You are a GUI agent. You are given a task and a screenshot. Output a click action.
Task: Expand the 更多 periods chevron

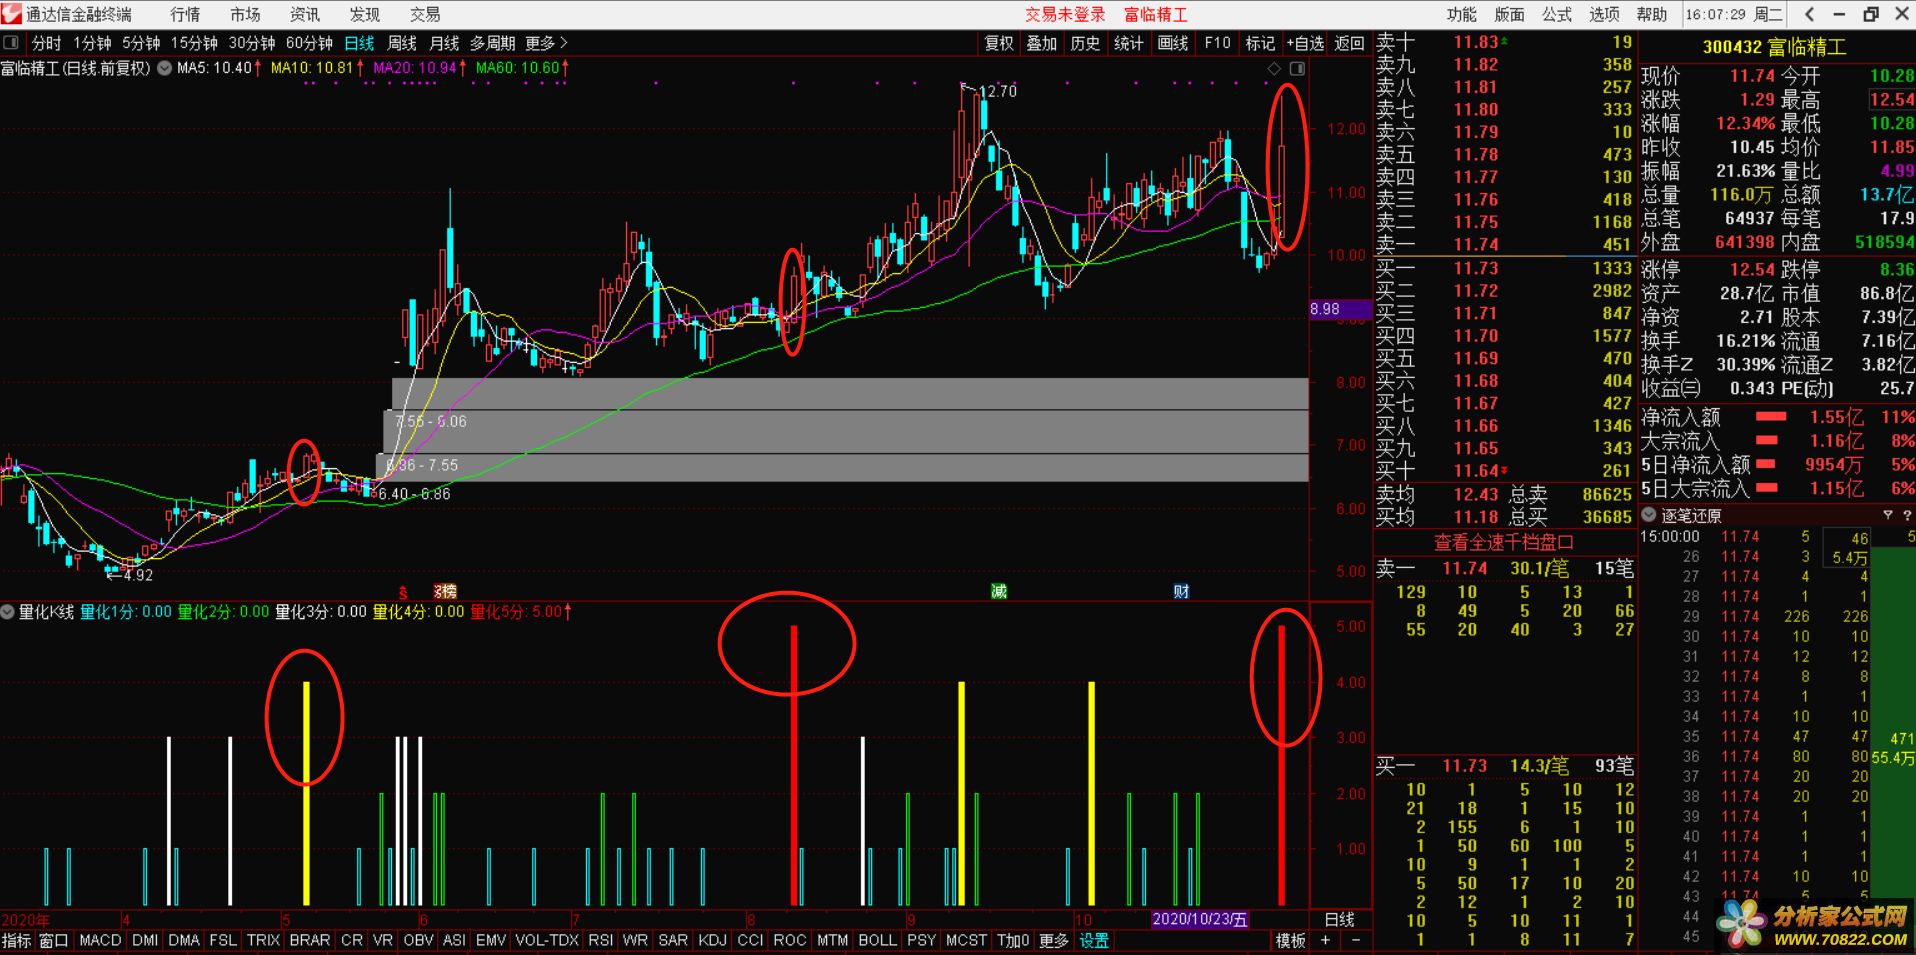tap(546, 43)
